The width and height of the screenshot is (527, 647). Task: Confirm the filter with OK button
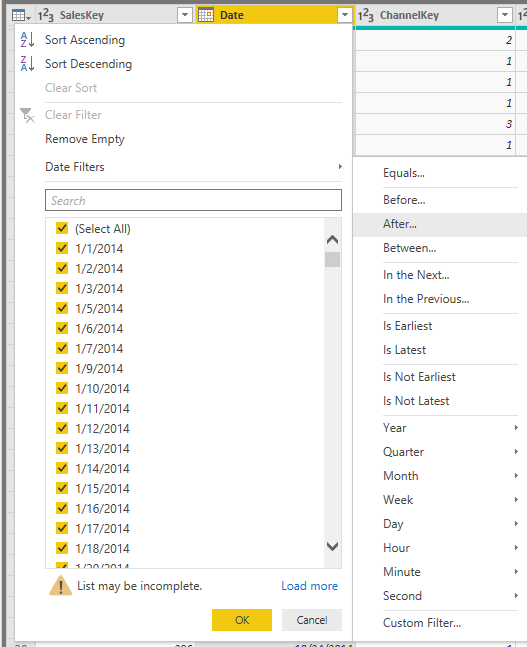coord(242,620)
